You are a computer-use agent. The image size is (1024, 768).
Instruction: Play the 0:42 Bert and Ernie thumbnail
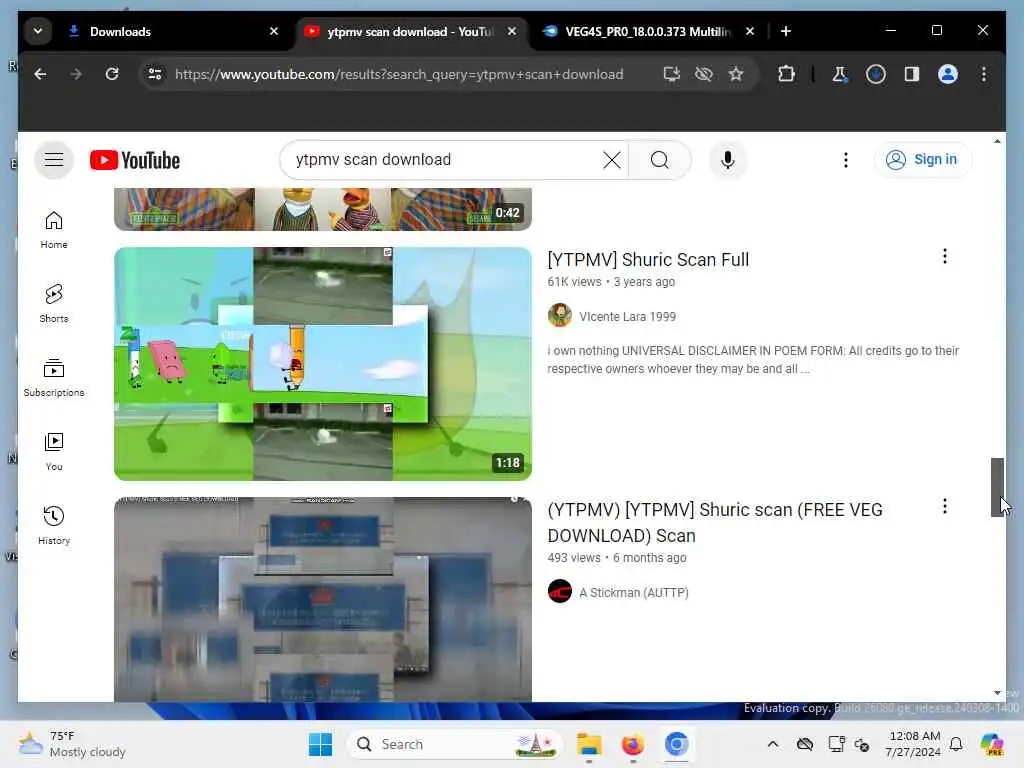pos(323,209)
